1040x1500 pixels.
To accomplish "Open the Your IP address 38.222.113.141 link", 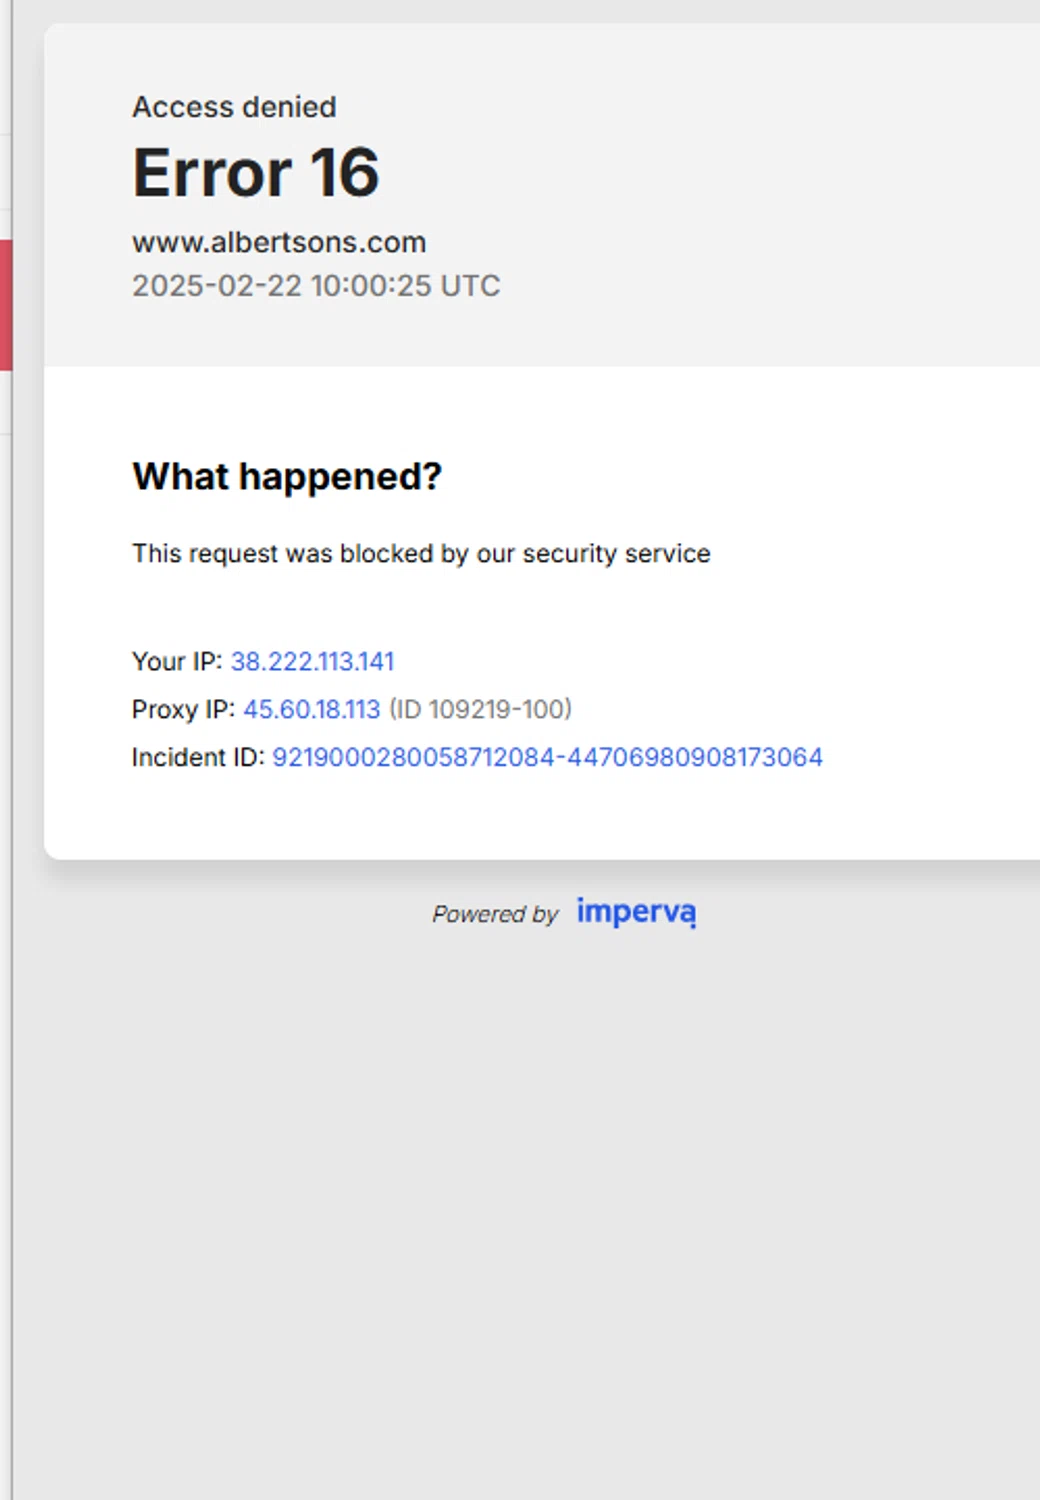I will tap(312, 661).
